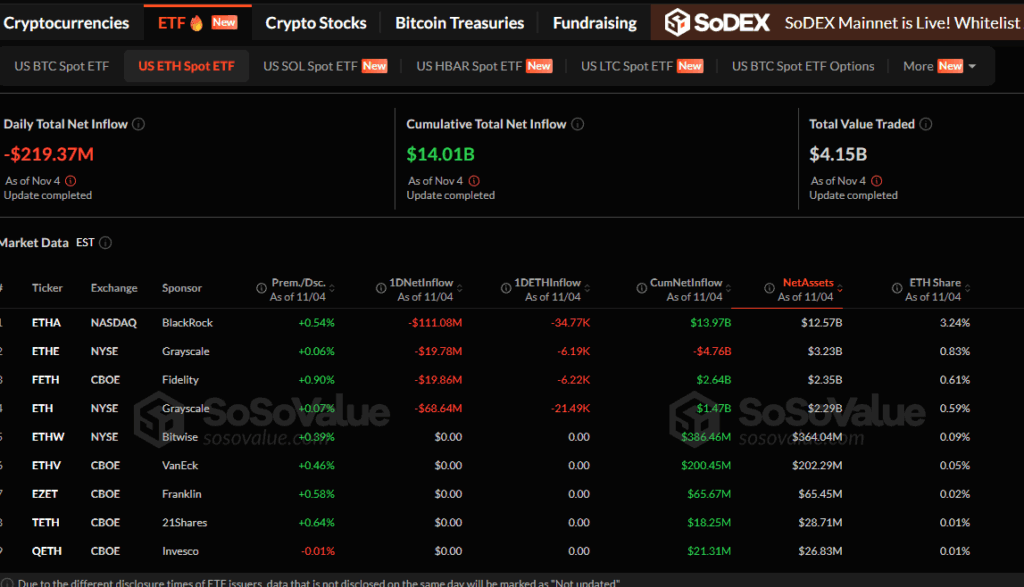Open the ETHA ticker row
Screen dimensions: 1024x587
coord(46,323)
